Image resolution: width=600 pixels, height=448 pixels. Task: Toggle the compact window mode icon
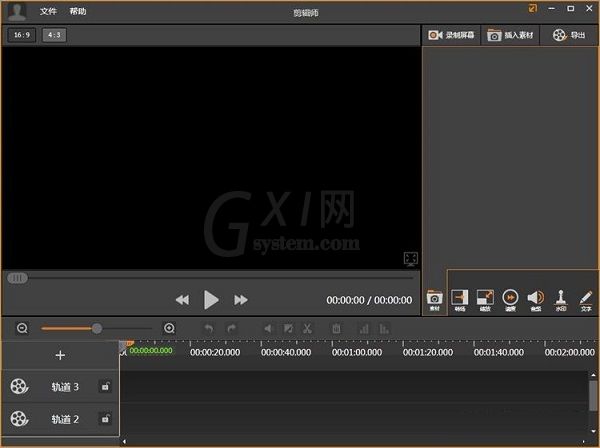533,8
